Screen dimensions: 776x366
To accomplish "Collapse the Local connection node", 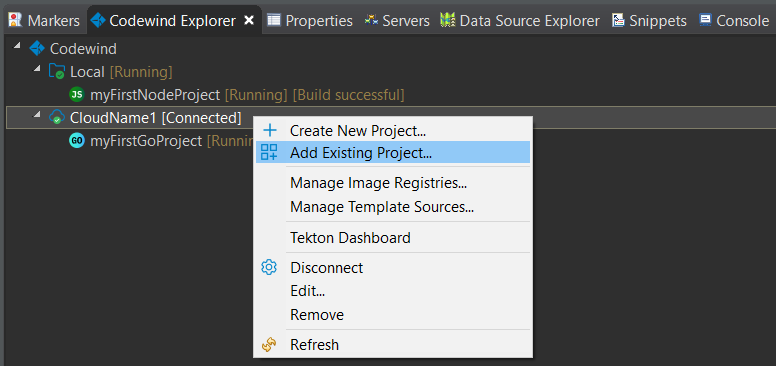I will 38,69.
